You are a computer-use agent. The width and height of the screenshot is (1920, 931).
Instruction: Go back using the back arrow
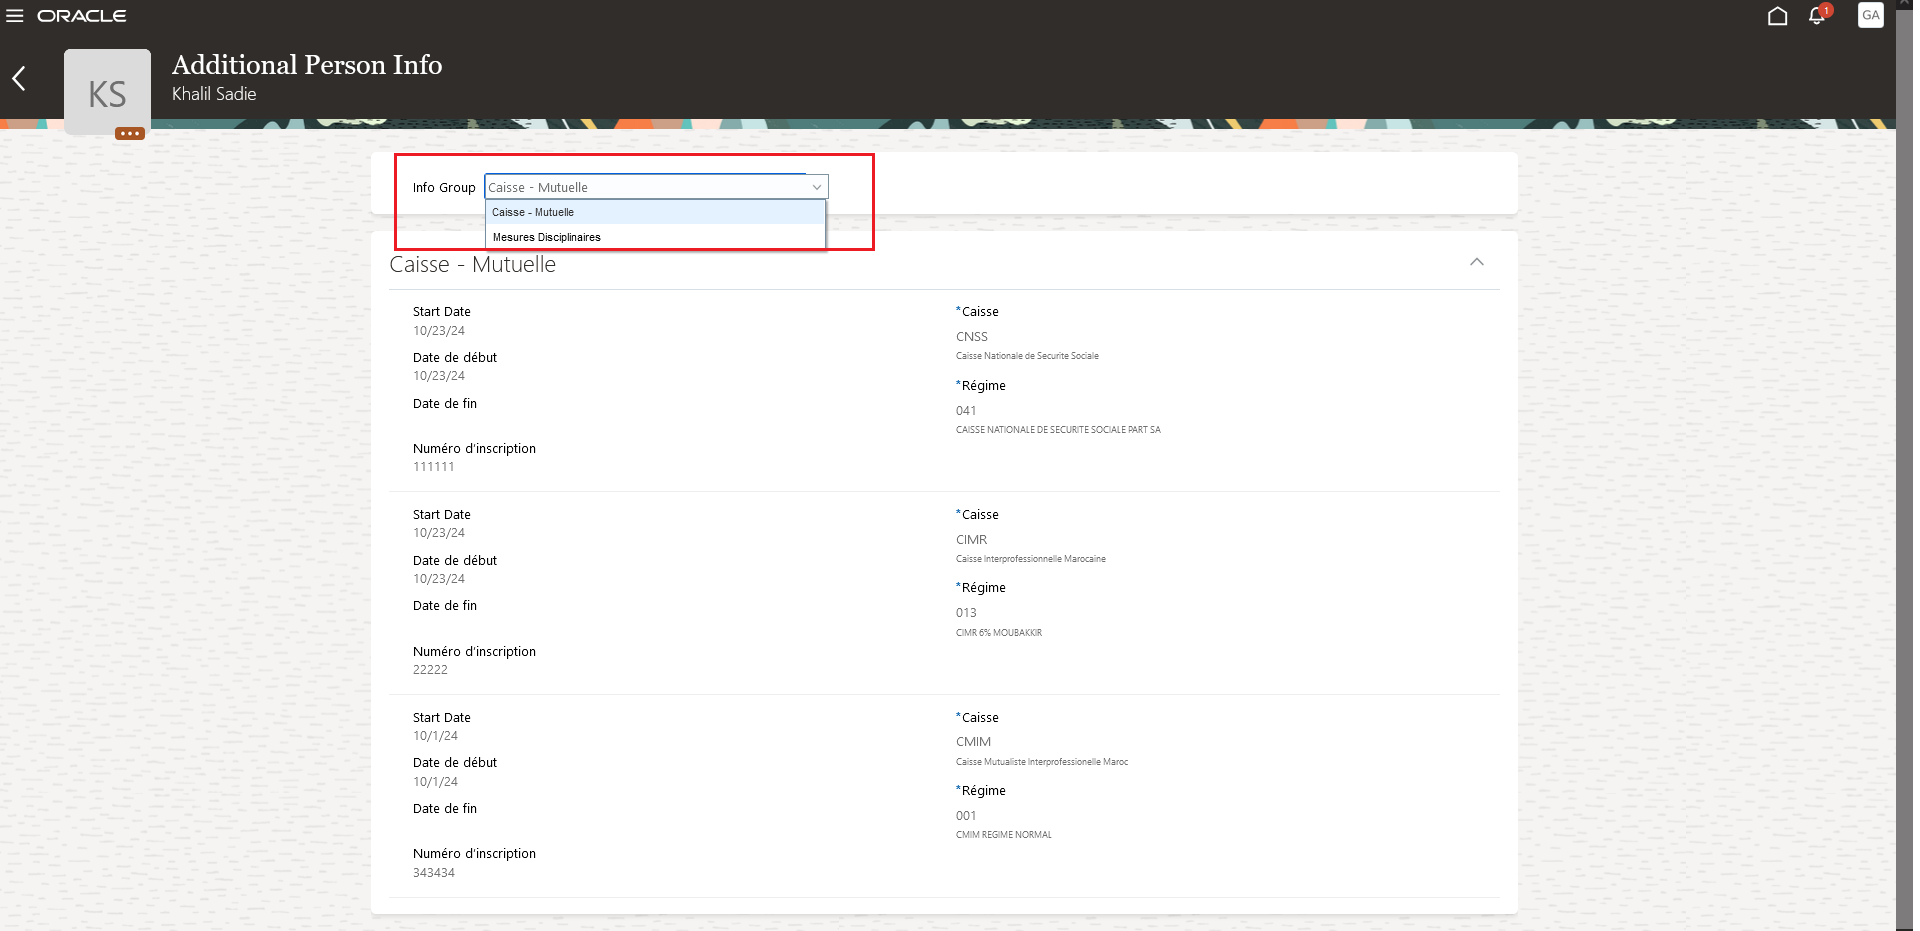19,78
